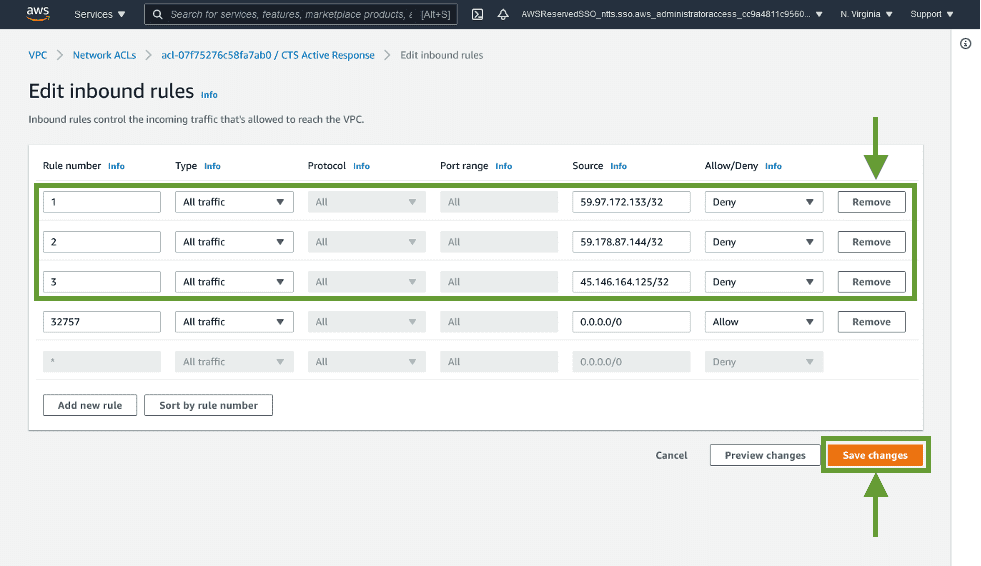The height and width of the screenshot is (566, 981).
Task: Open Info link for Port range
Action: coord(504,166)
